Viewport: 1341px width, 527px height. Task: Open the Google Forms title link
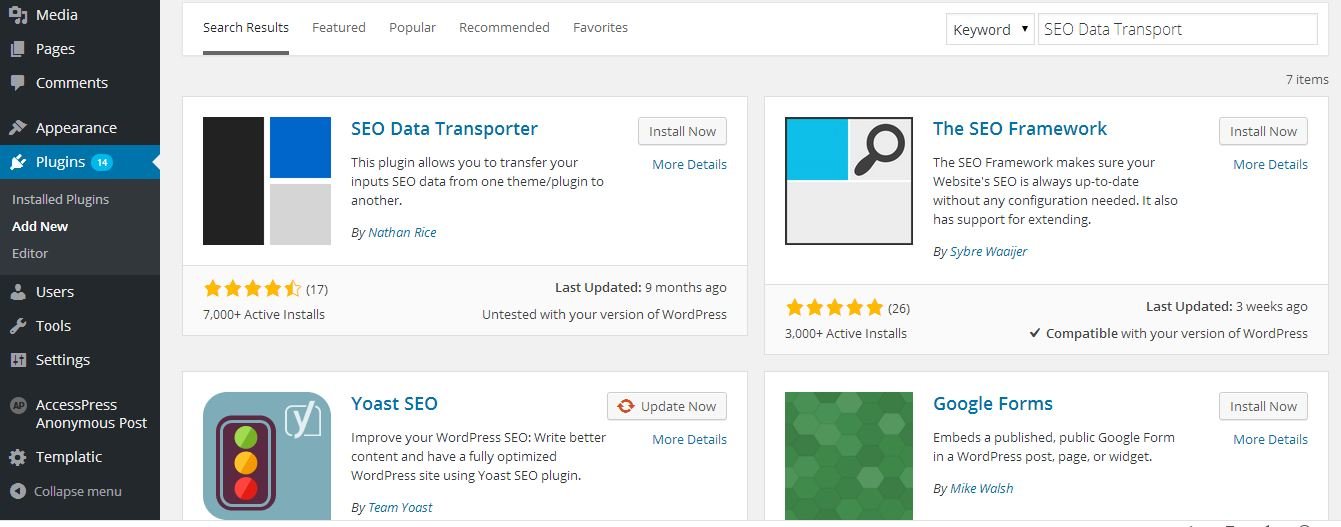[993, 403]
